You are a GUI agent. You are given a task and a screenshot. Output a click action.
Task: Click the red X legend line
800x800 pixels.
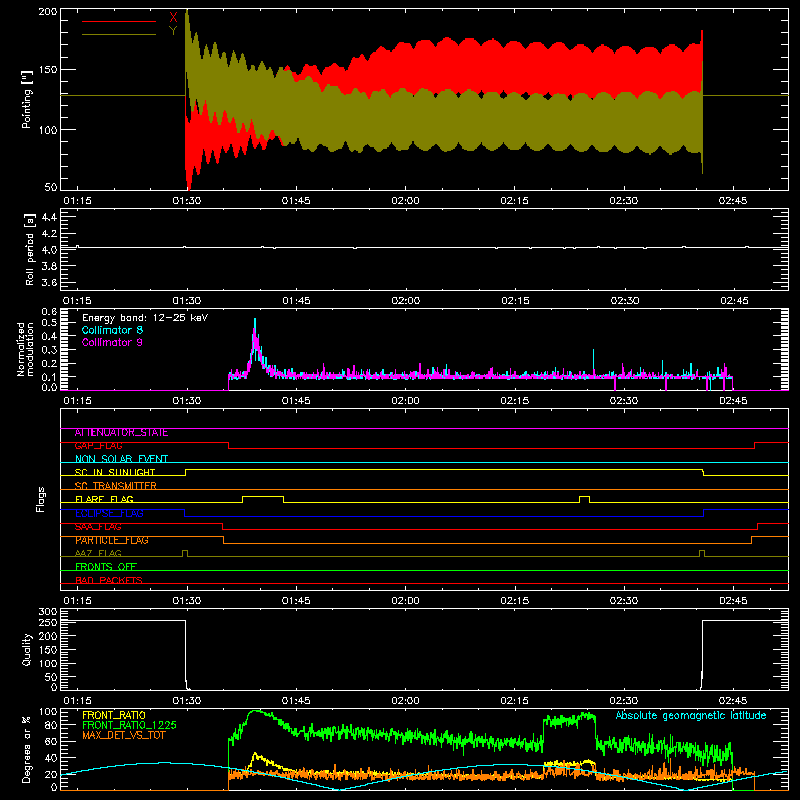click(x=119, y=21)
